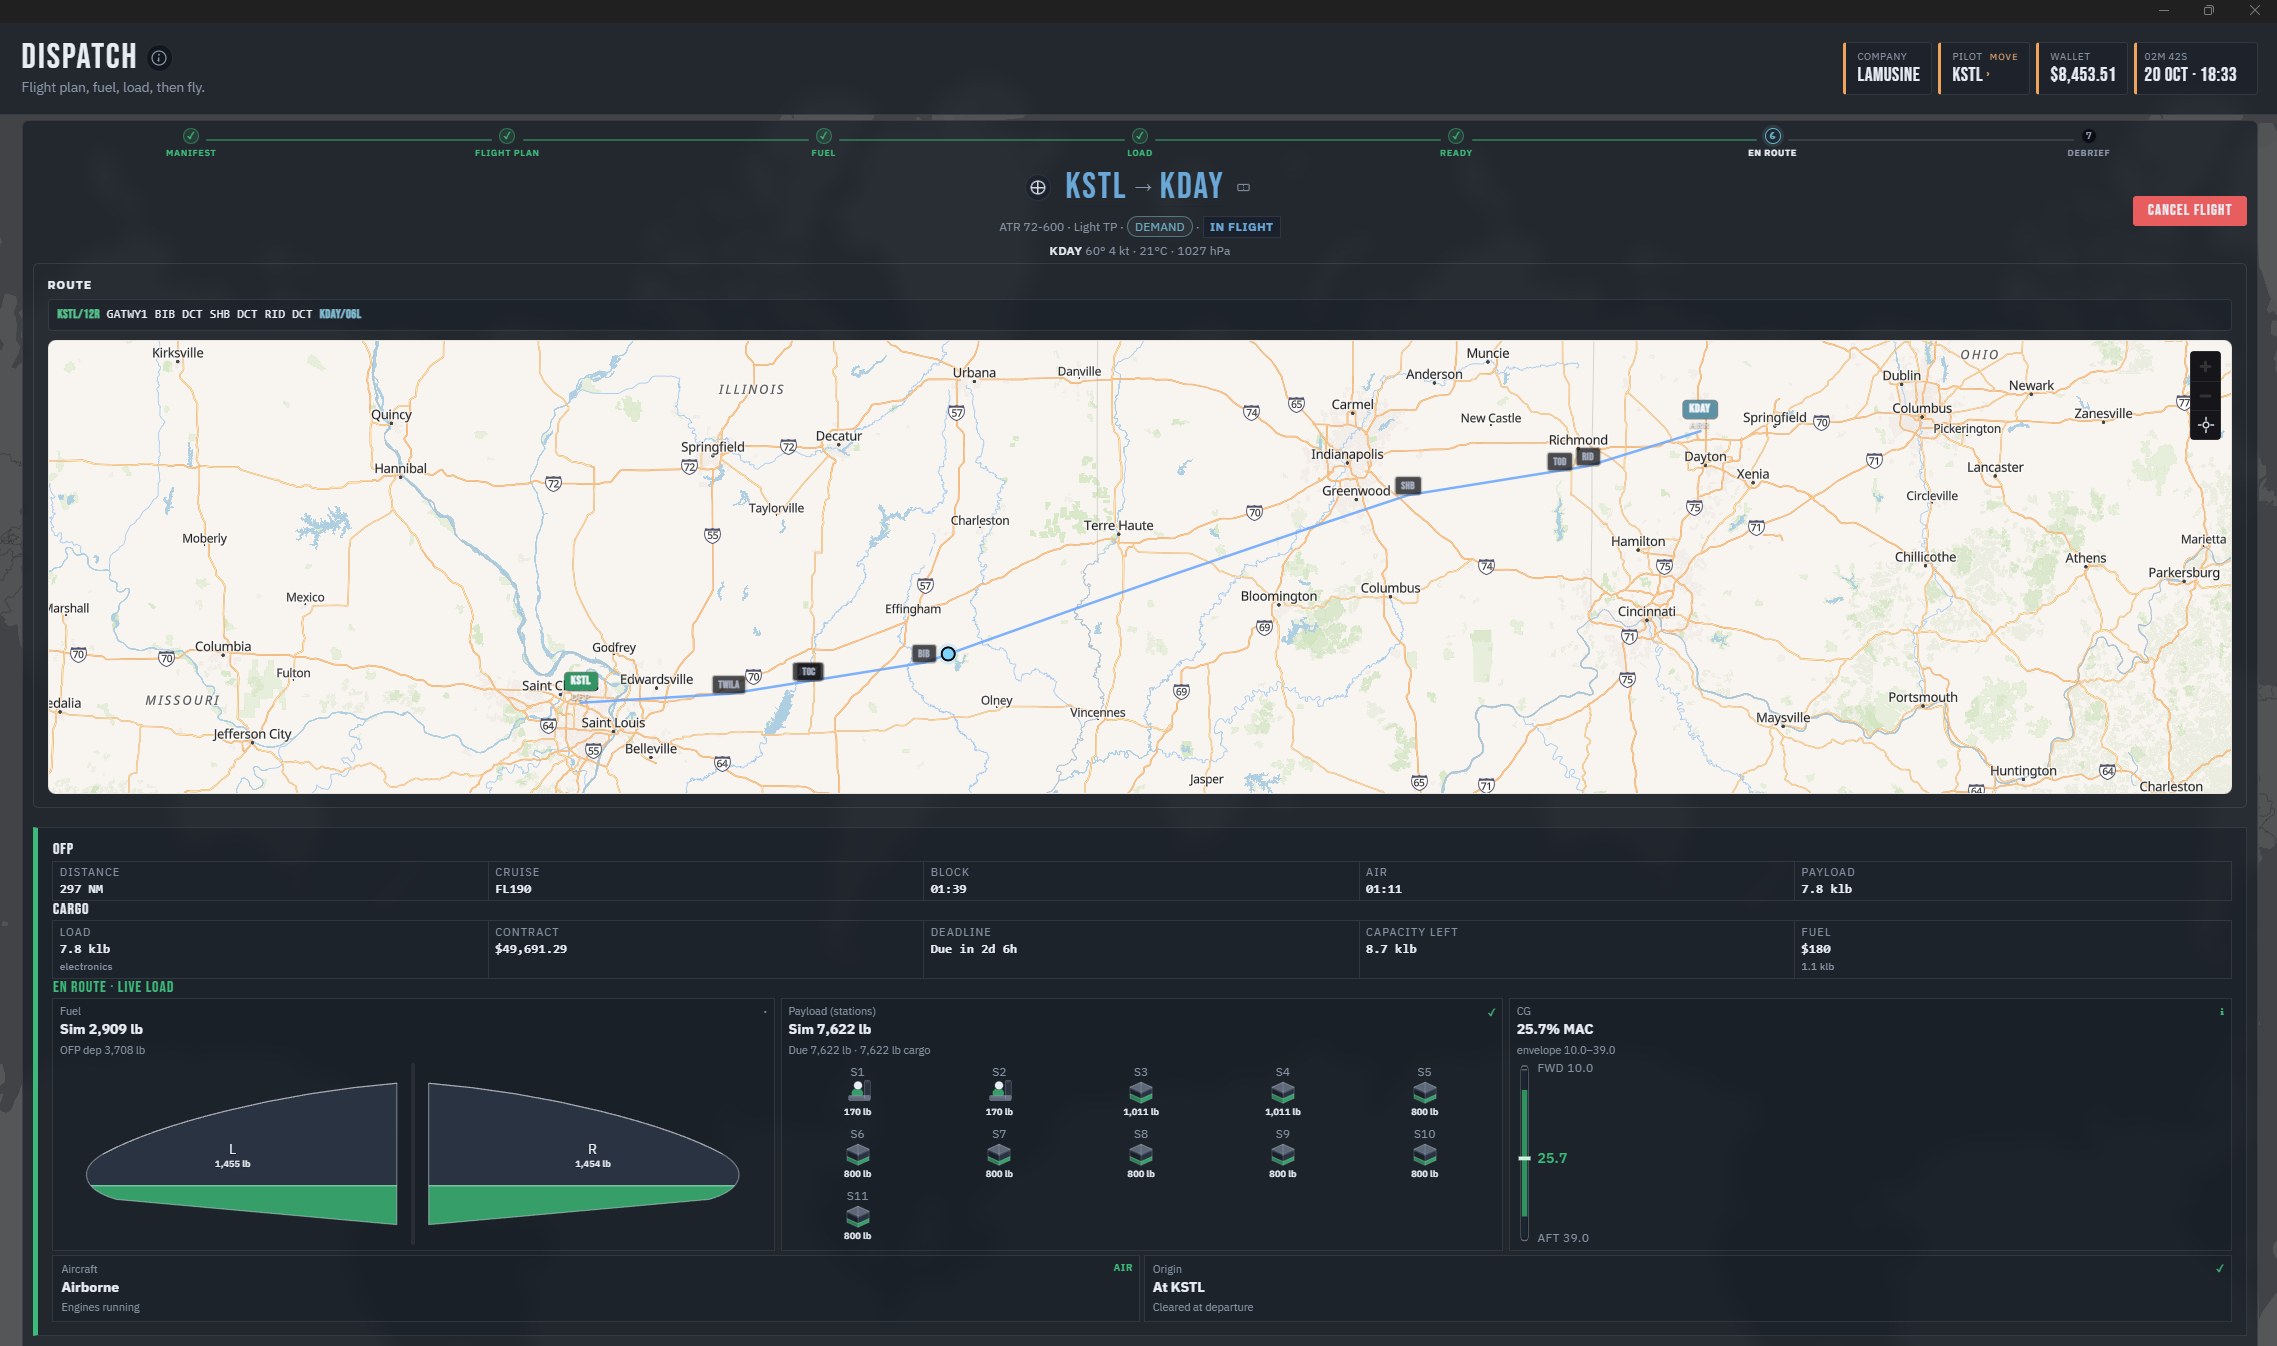The height and width of the screenshot is (1346, 2277).
Task: Go to the Manifest step
Action: coord(191,142)
